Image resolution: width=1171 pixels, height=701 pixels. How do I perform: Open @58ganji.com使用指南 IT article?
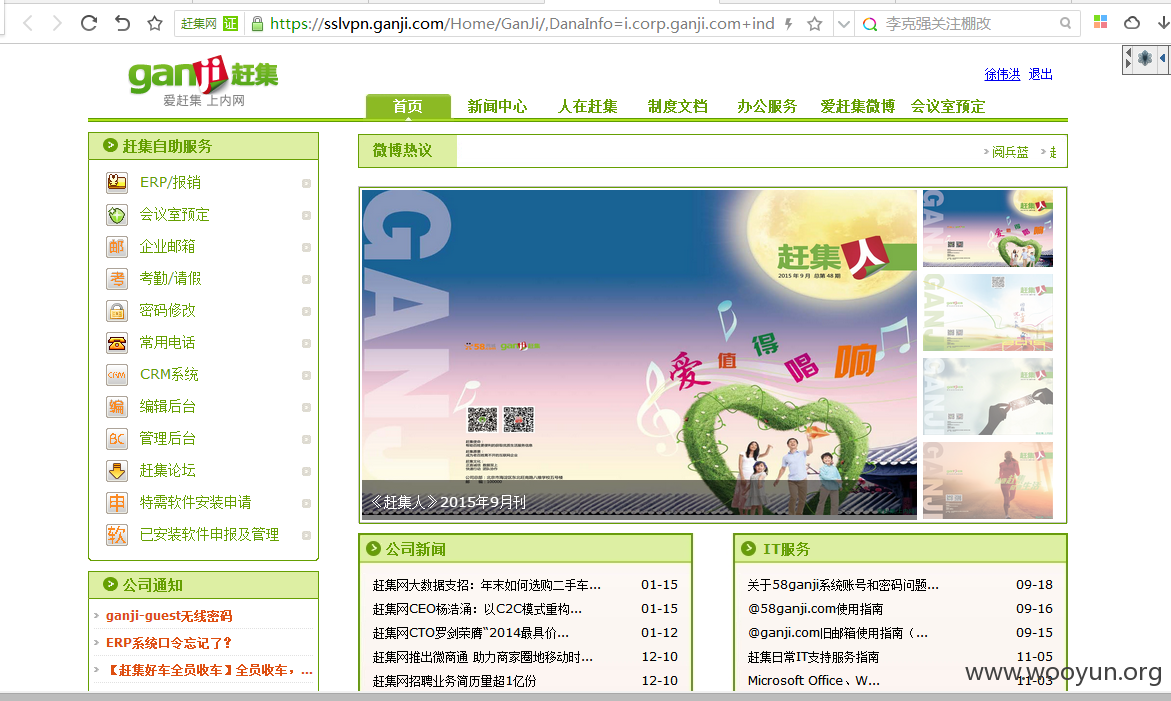point(816,609)
